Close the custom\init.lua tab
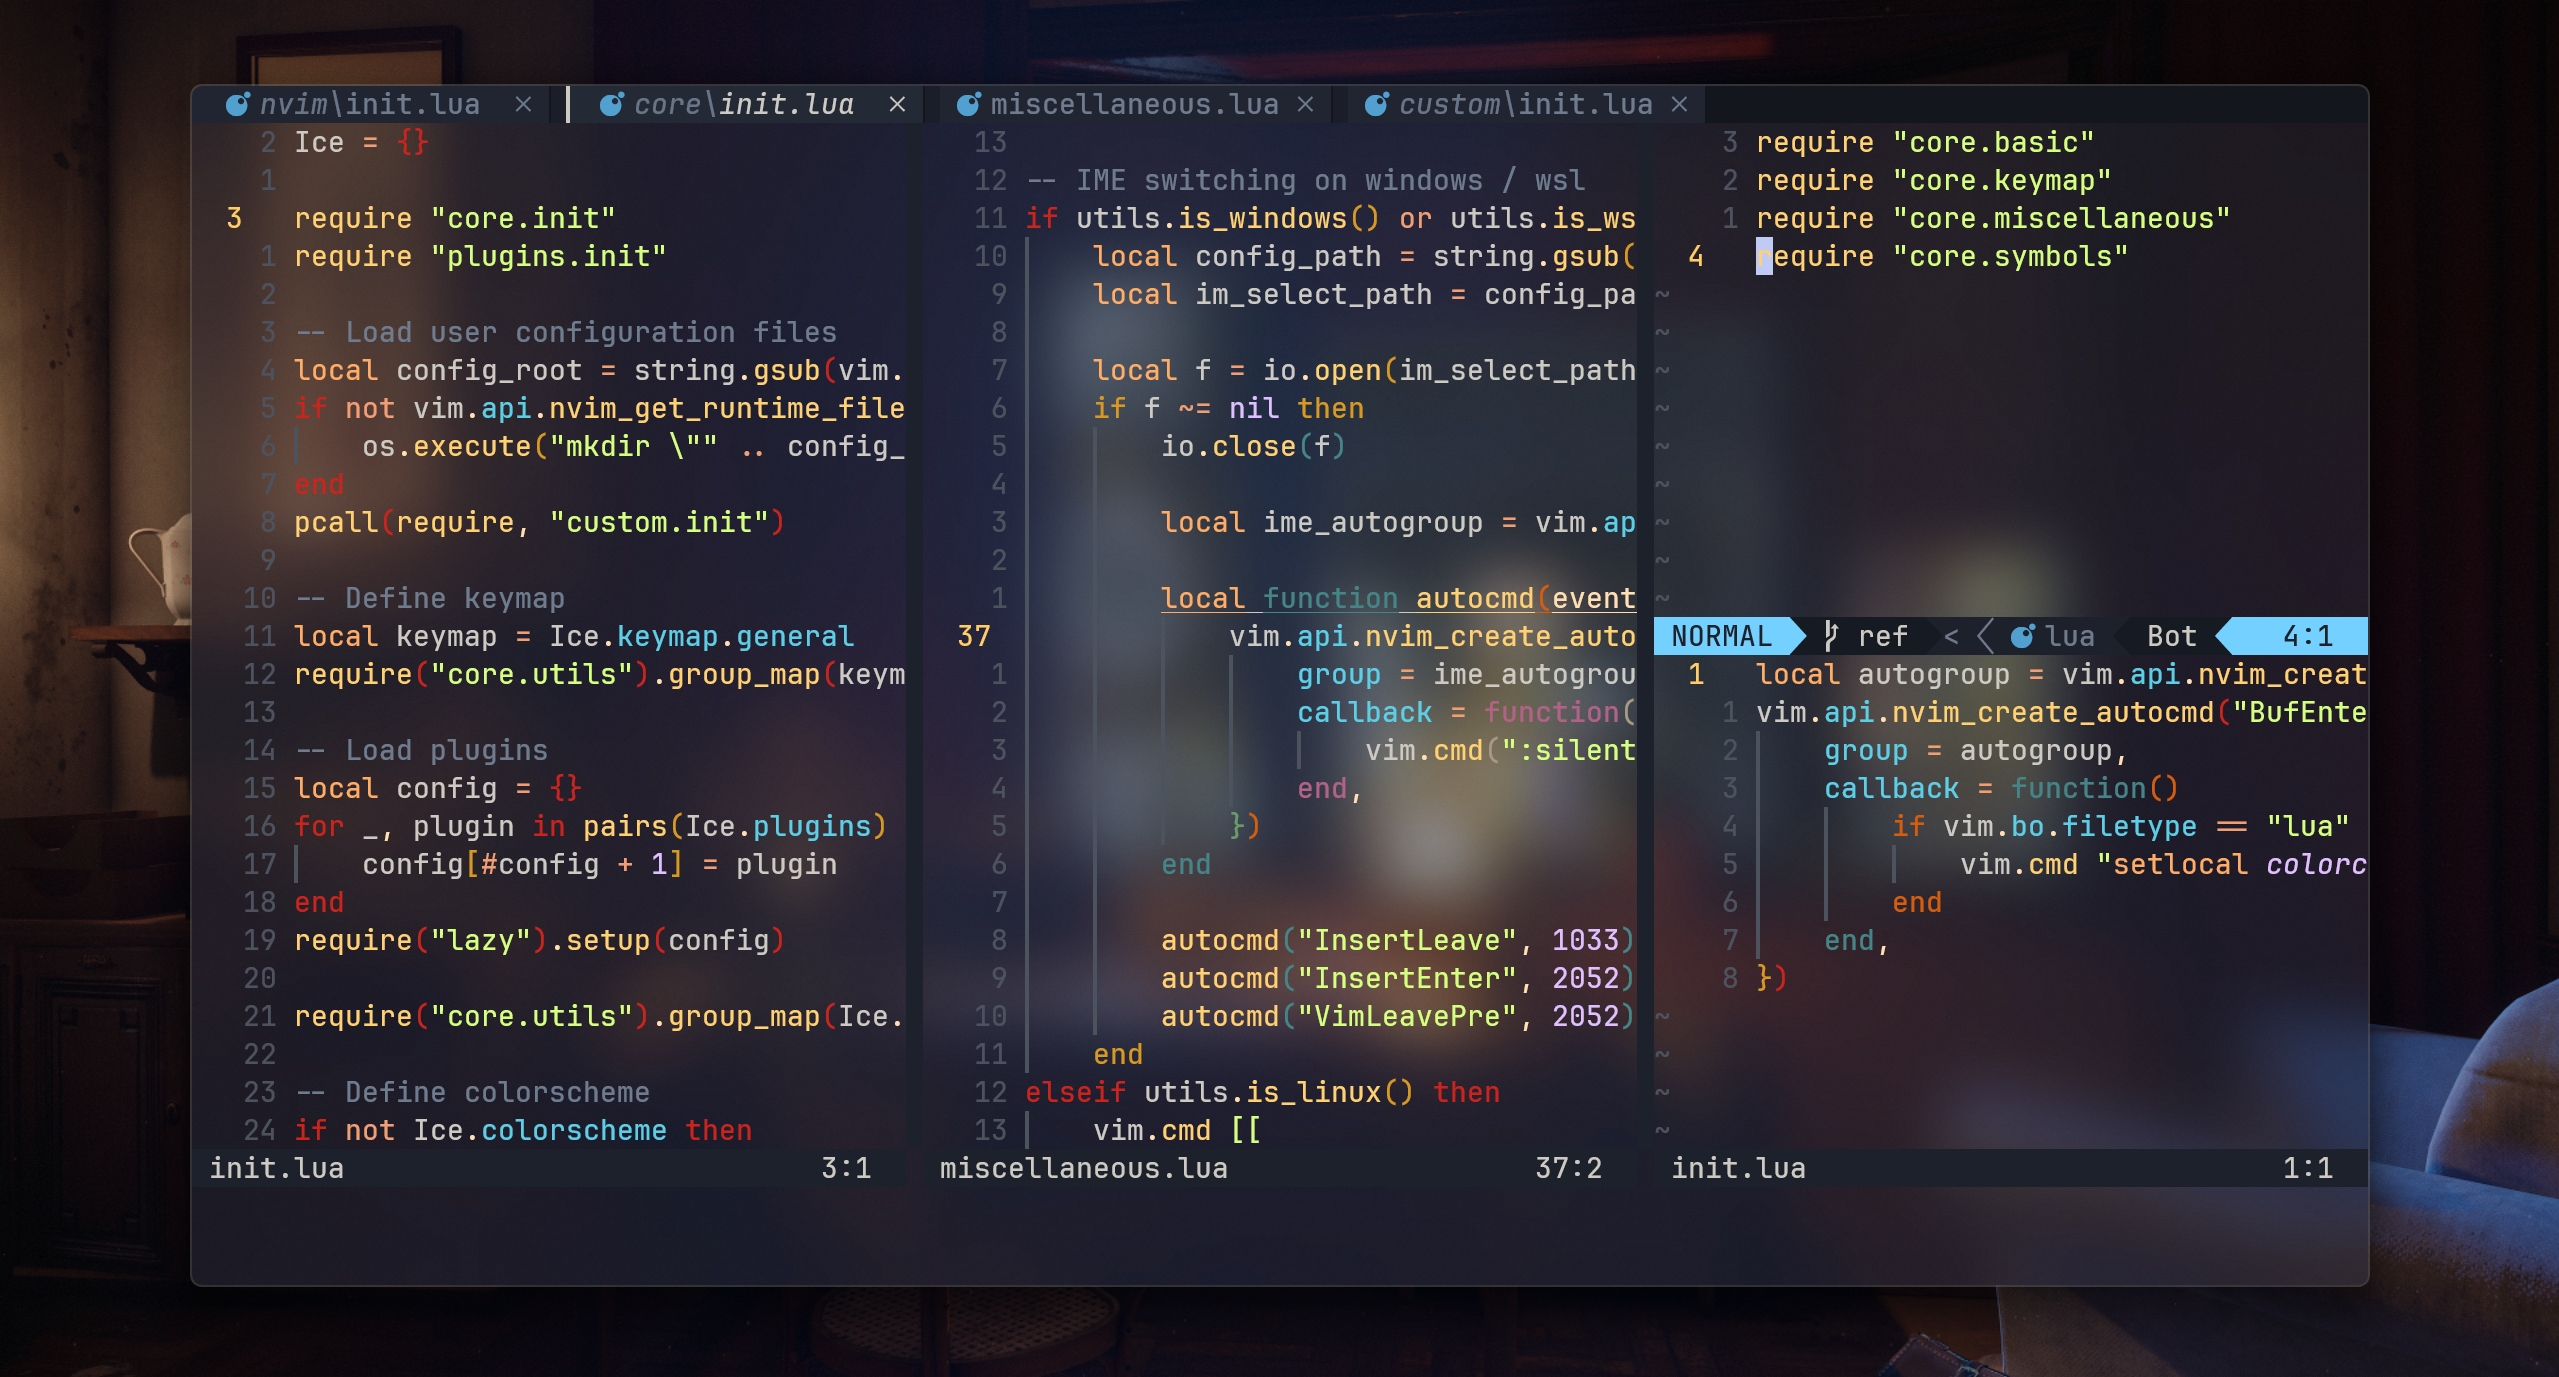Screen dimensions: 2559x1377 (1679, 105)
